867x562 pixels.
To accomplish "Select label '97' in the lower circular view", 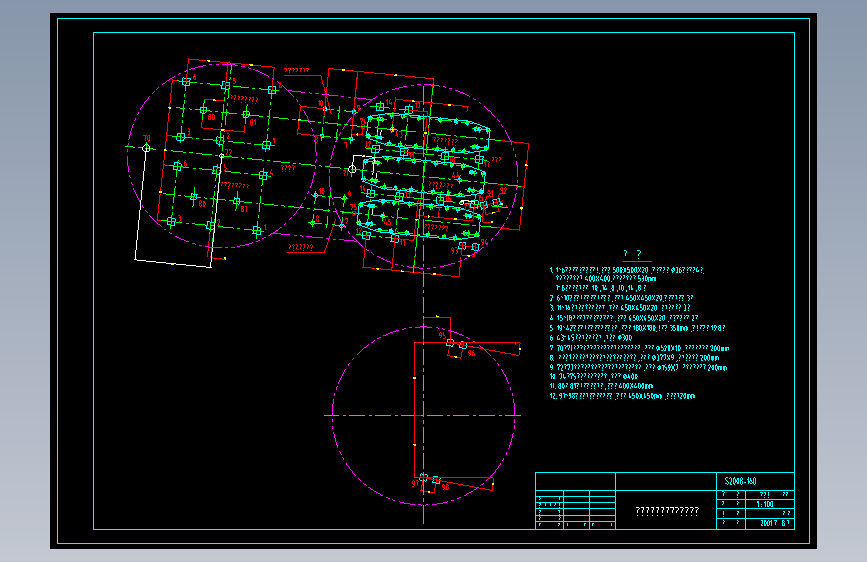I will (x=415, y=483).
